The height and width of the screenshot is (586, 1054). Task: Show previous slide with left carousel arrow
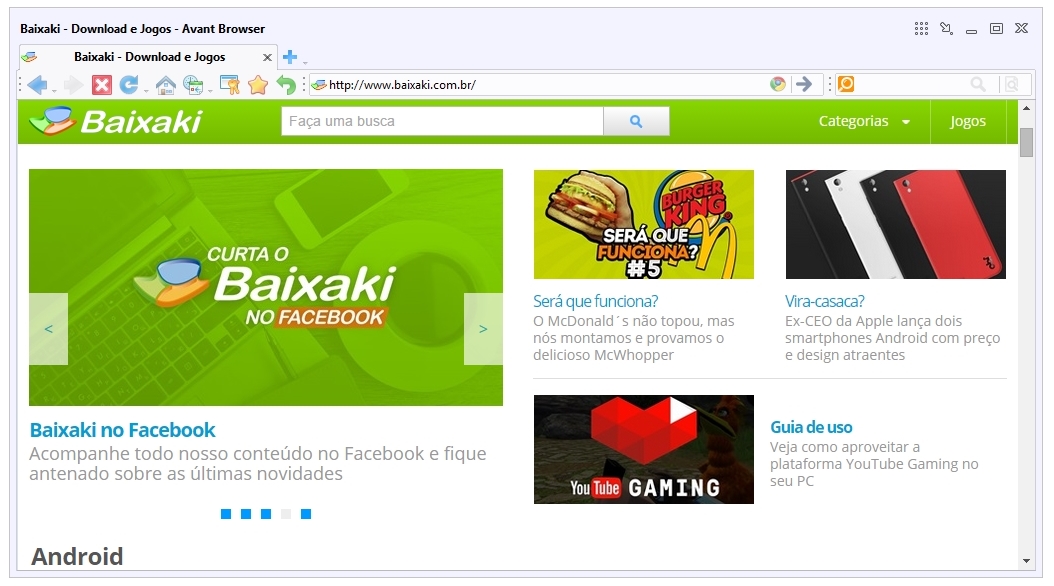click(x=48, y=329)
